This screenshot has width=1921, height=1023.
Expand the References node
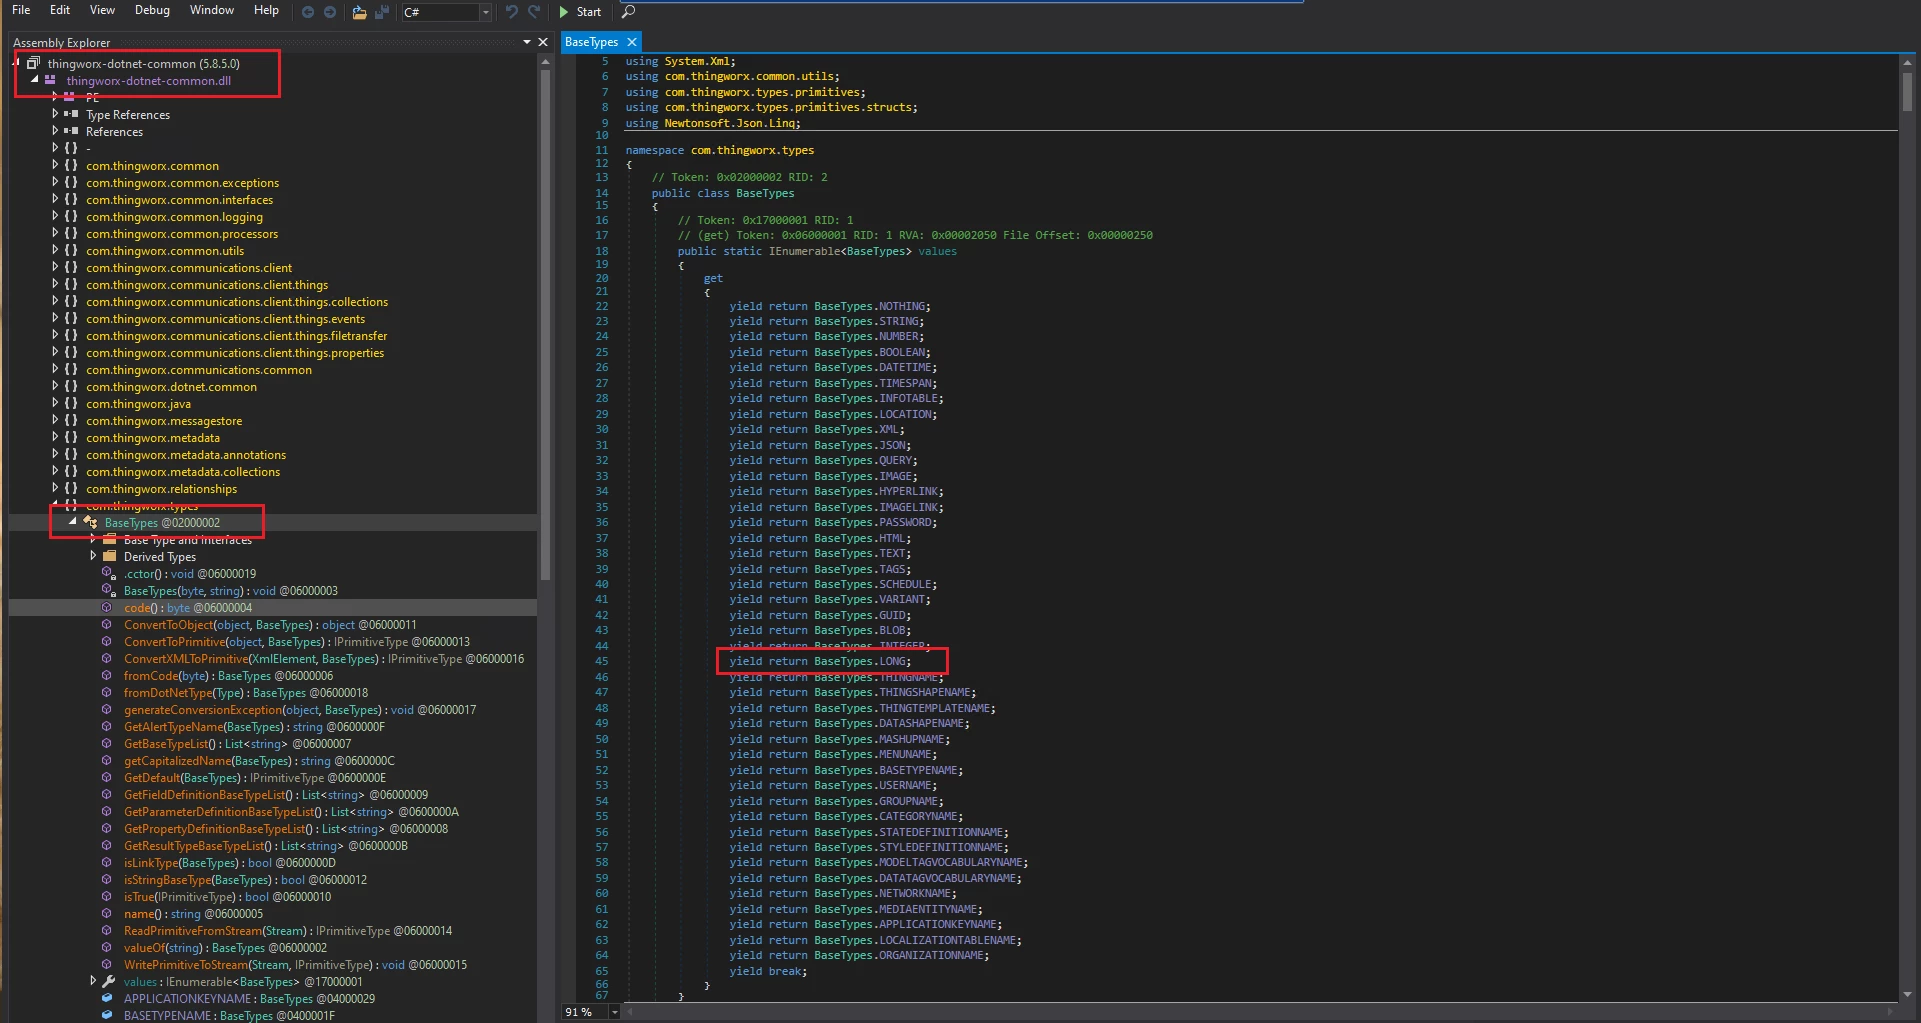[55, 131]
